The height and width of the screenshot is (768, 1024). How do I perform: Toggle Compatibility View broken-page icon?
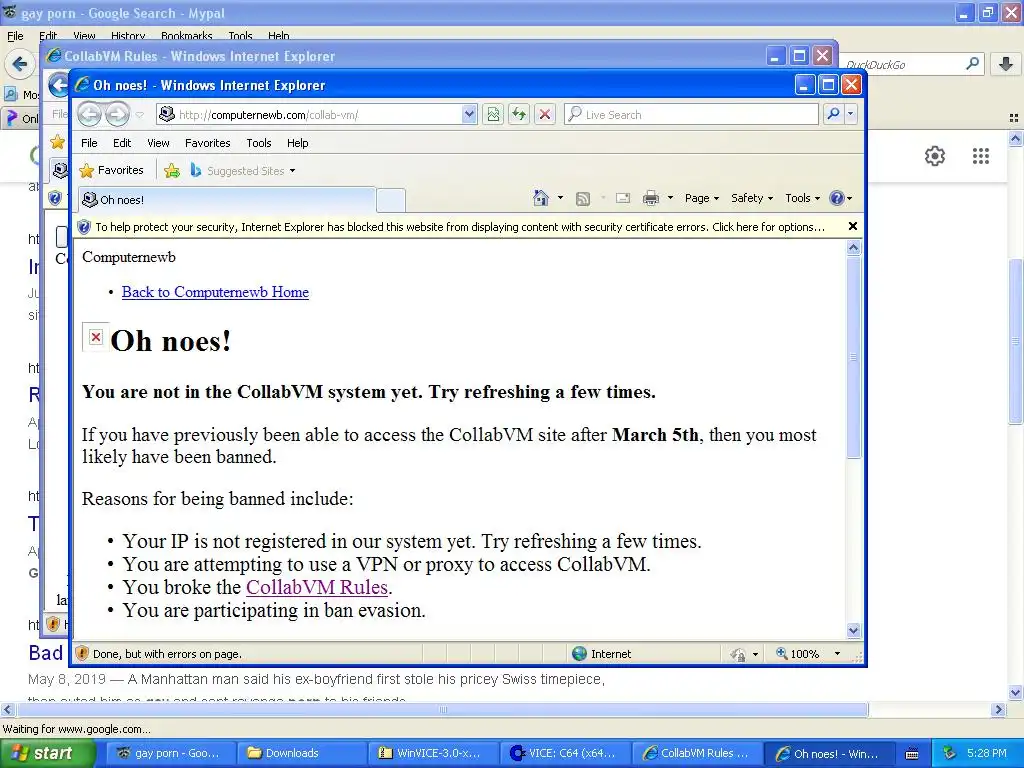pos(493,115)
